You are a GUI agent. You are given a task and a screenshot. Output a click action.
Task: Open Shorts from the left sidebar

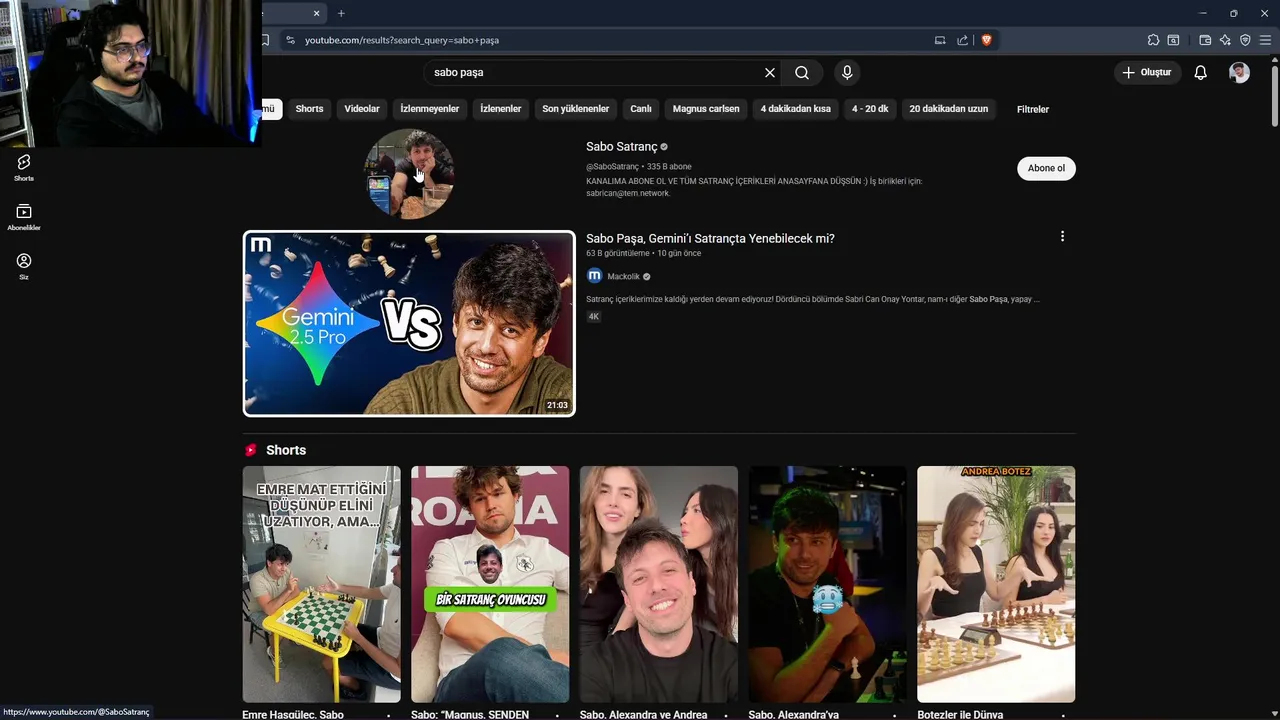[x=24, y=167]
